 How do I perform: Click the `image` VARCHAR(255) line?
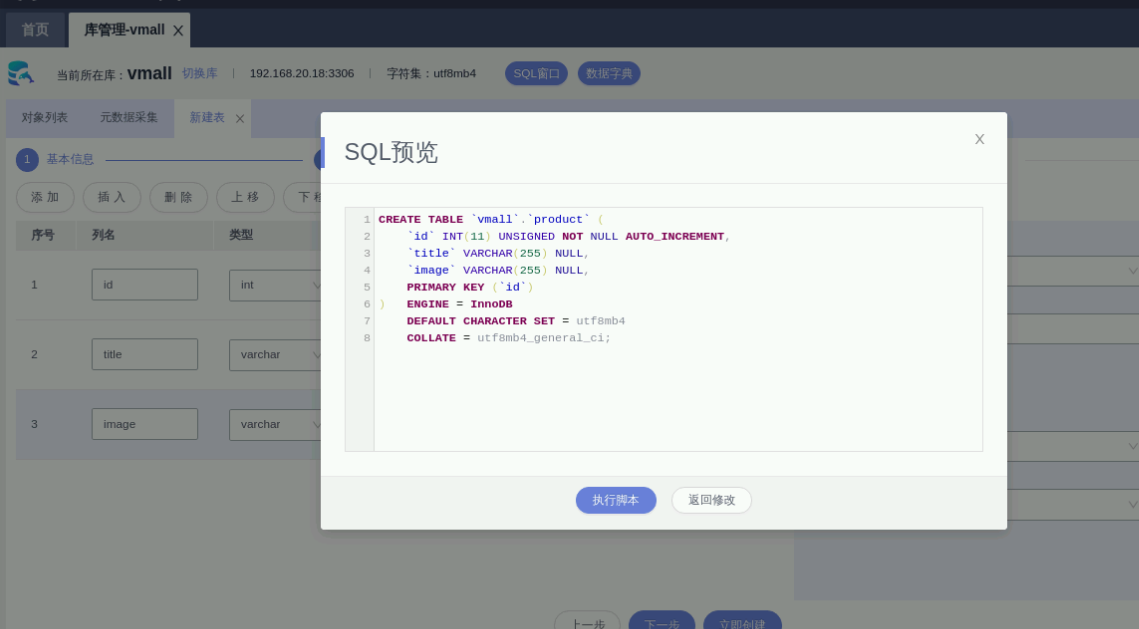[498, 270]
